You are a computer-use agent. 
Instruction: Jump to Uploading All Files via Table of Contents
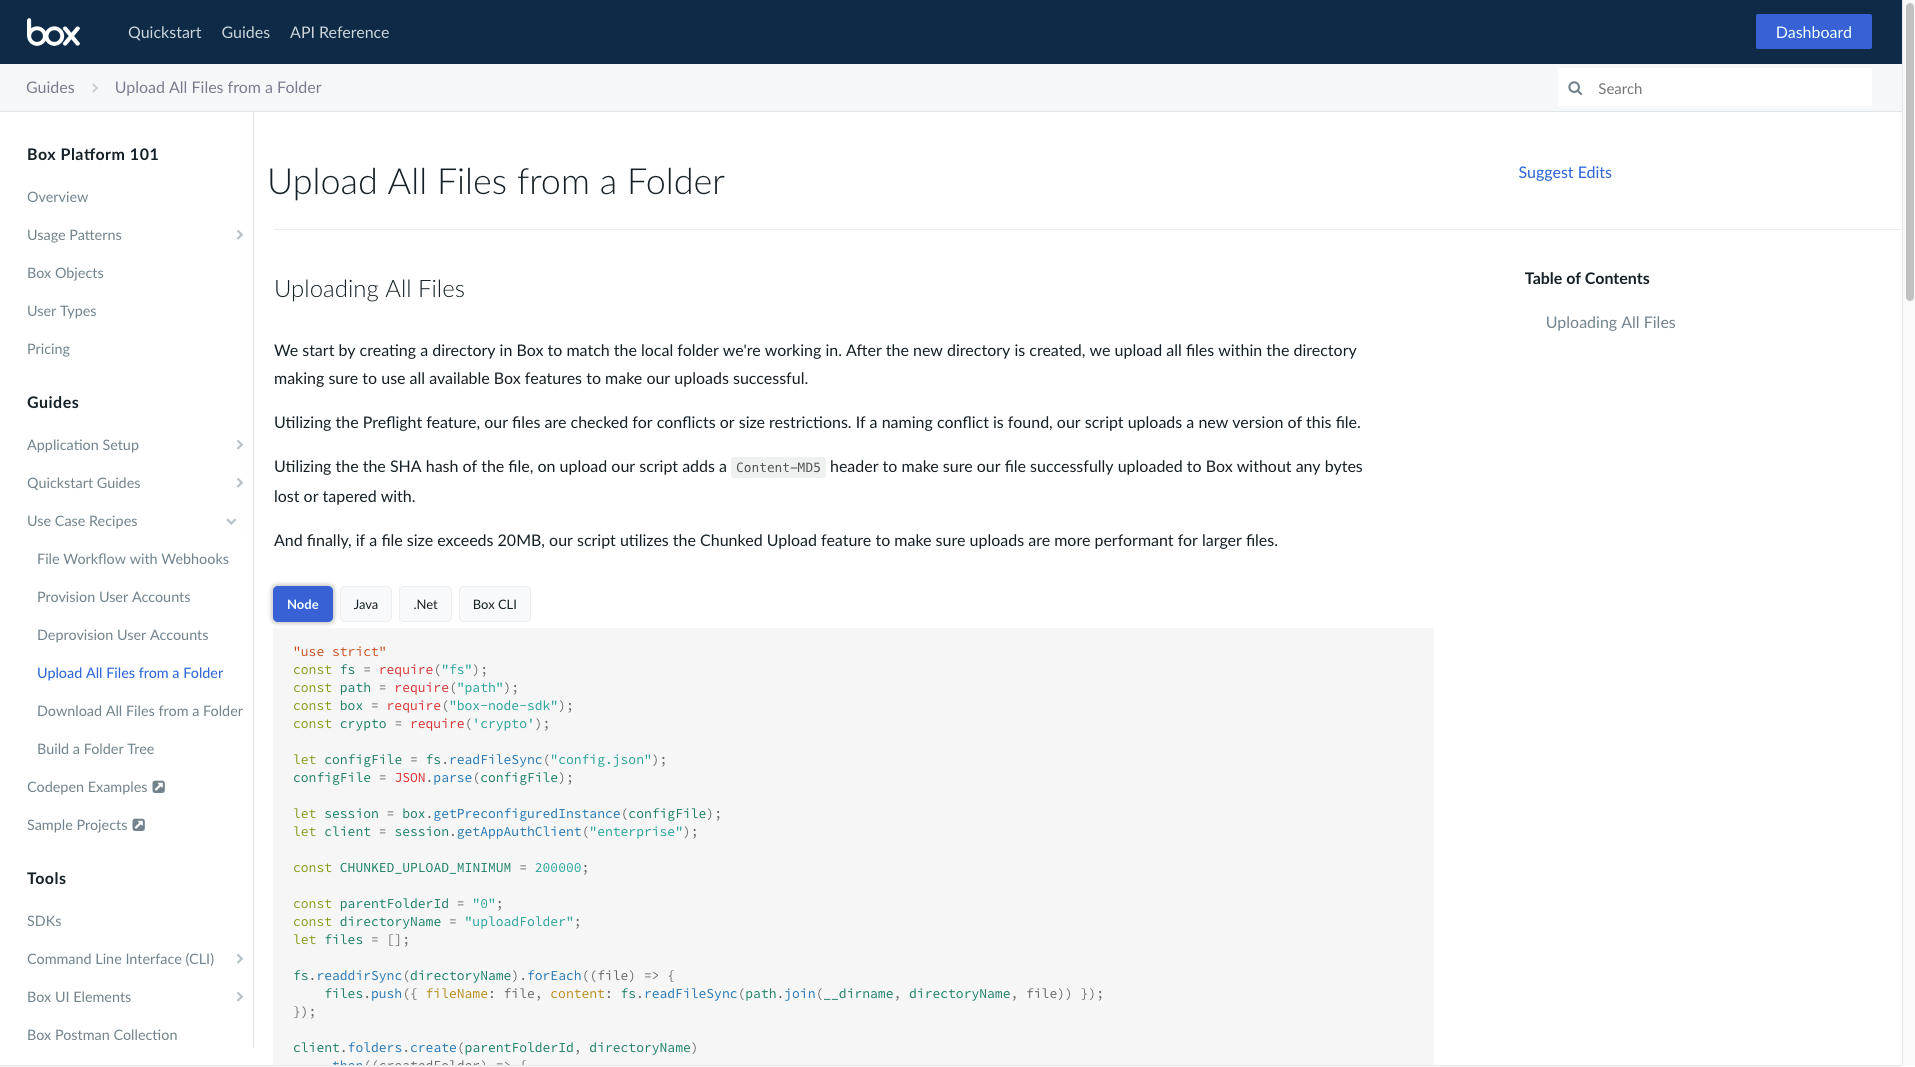tap(1609, 322)
